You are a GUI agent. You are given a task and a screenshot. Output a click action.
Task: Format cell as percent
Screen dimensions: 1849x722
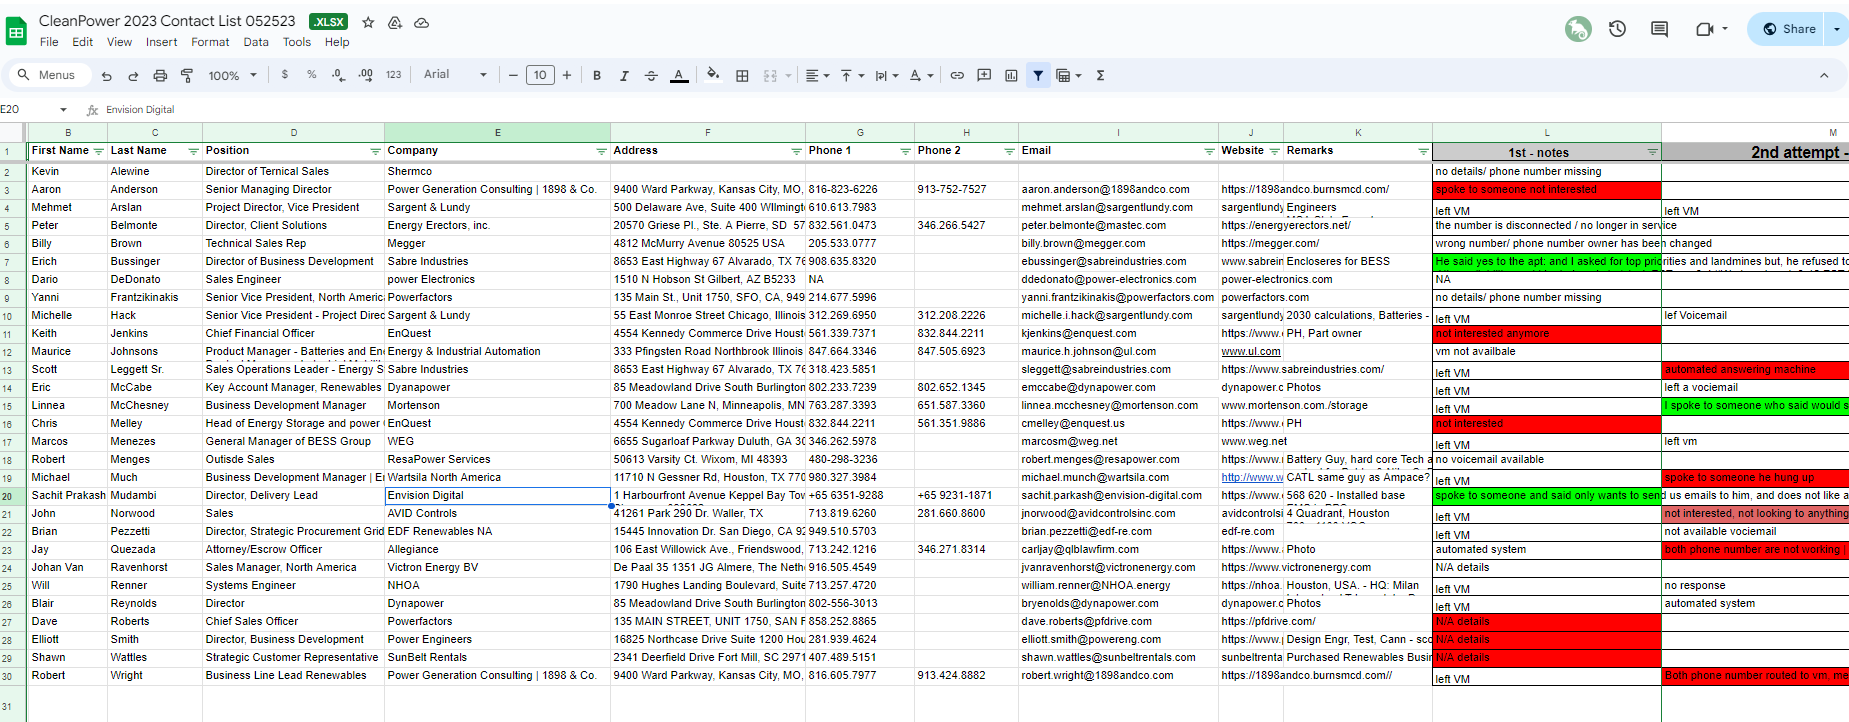312,75
